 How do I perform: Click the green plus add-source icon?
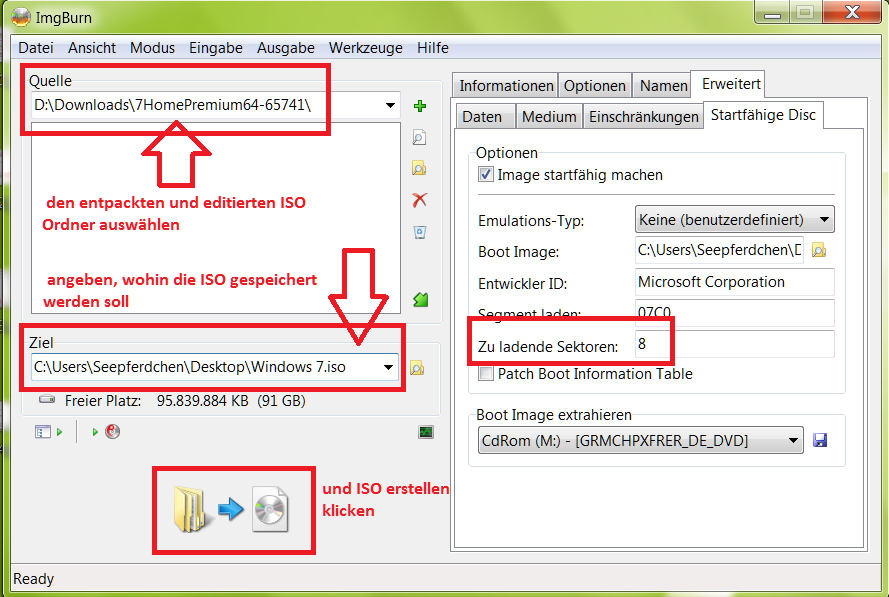(420, 106)
